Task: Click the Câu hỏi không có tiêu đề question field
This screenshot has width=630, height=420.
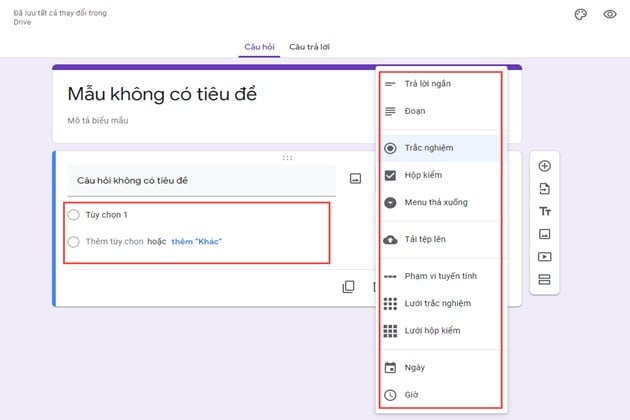Action: (201, 180)
